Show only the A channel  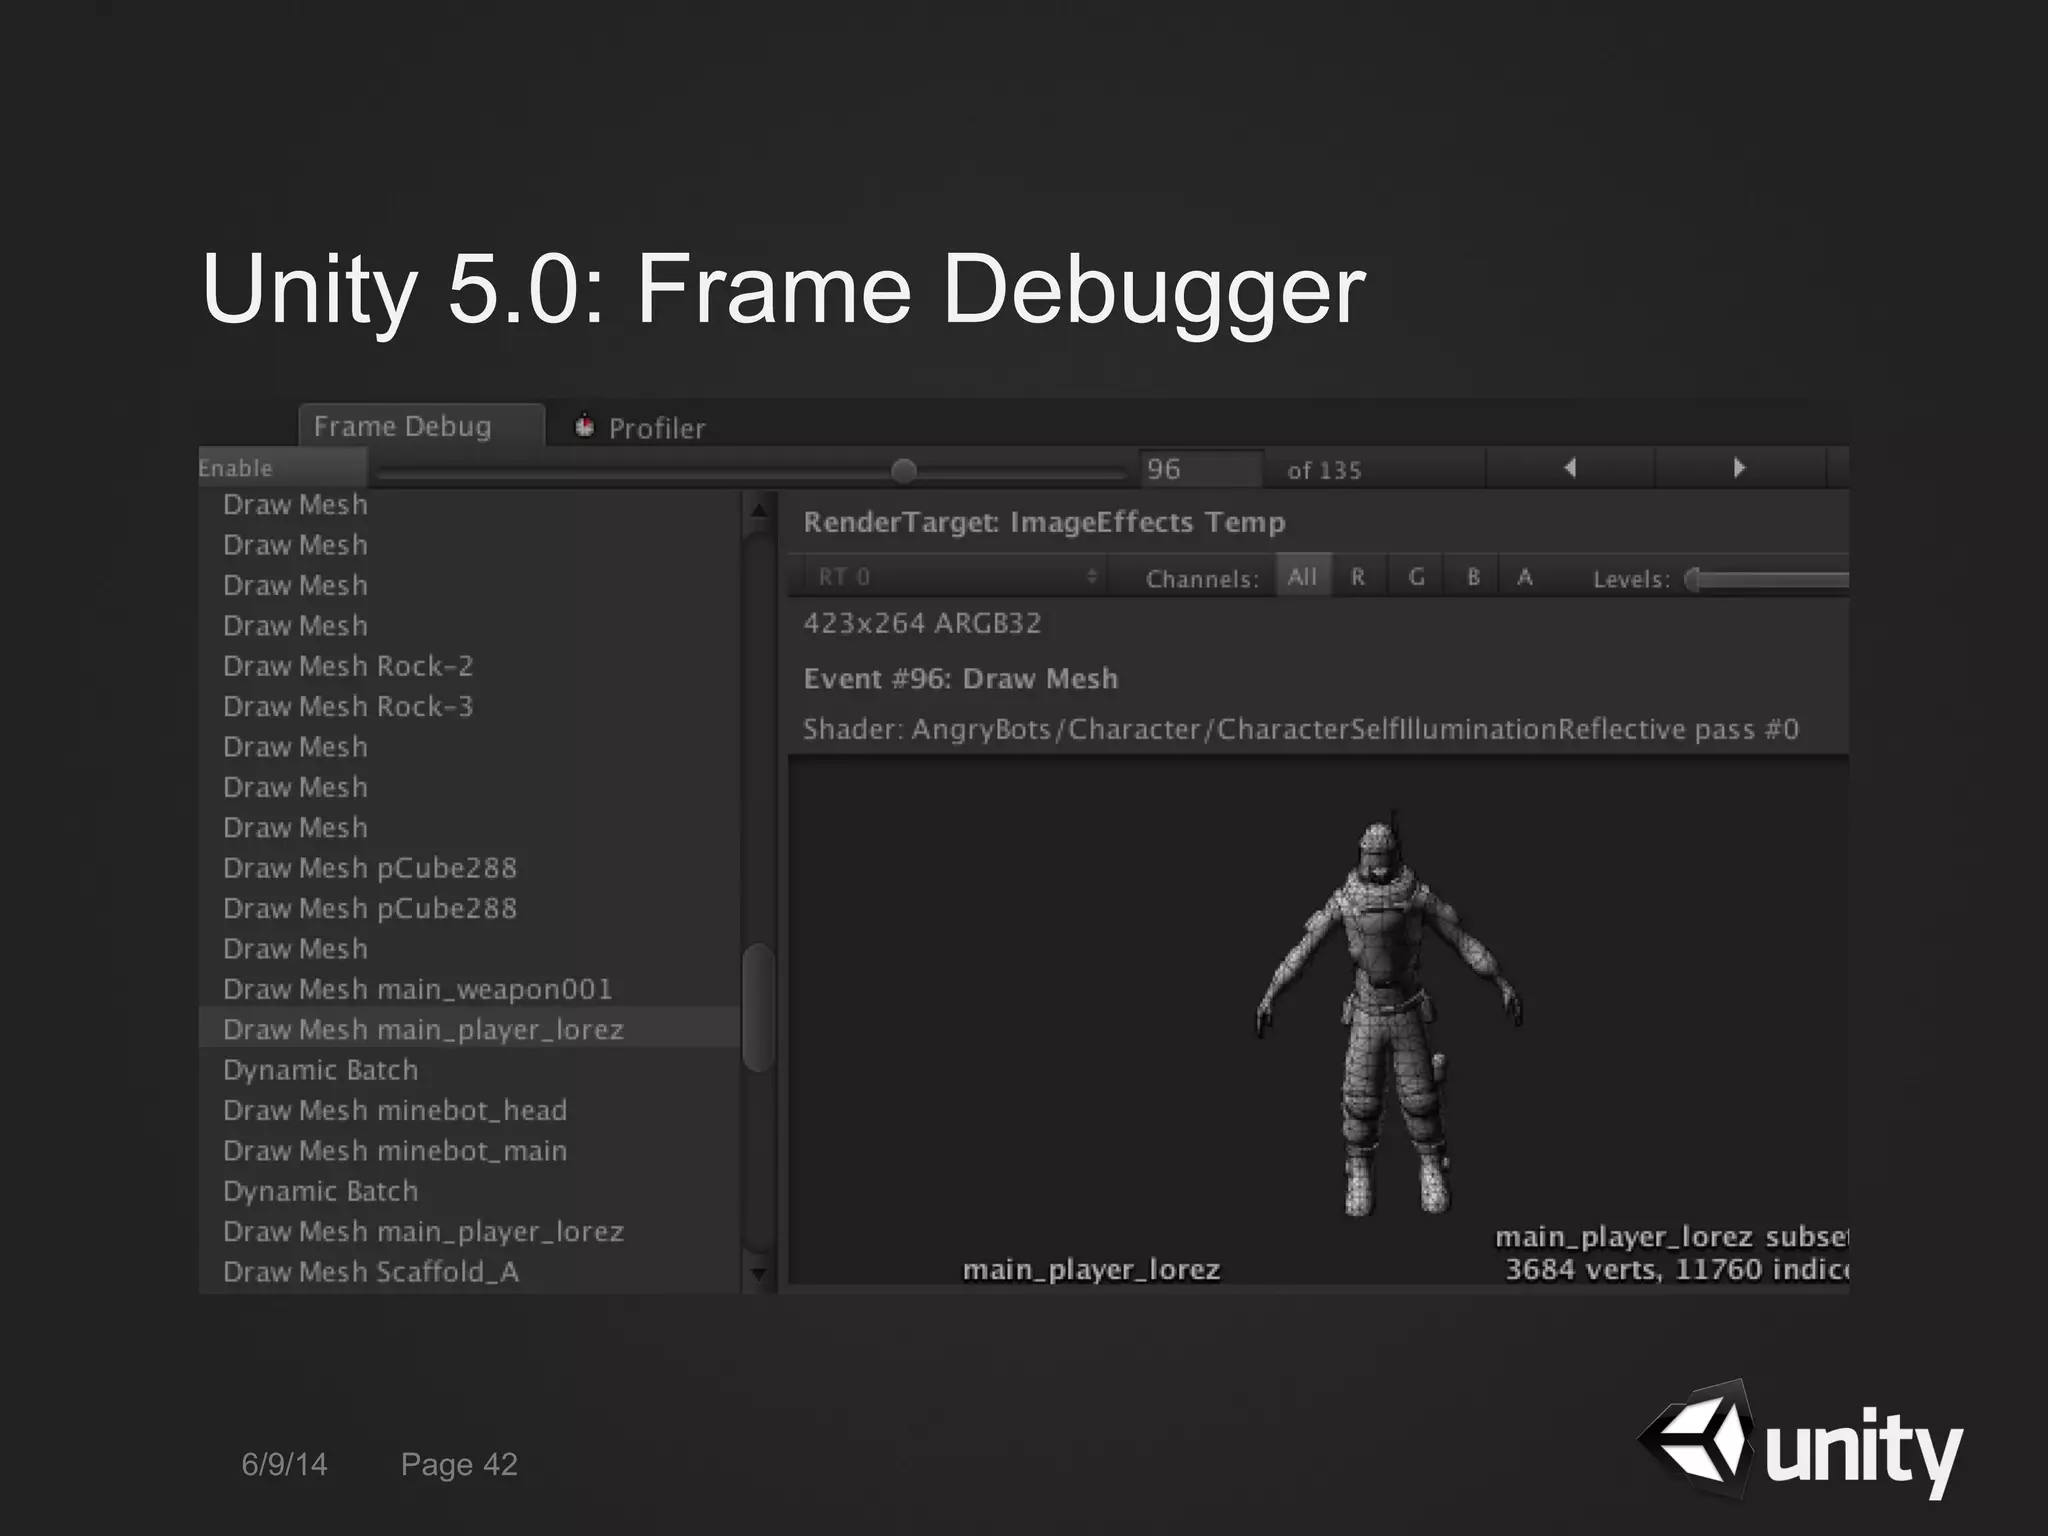click(1525, 577)
